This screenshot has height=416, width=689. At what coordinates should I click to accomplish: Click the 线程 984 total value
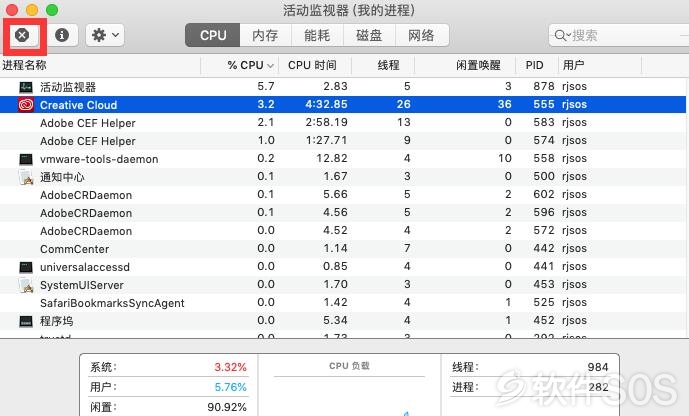click(598, 367)
